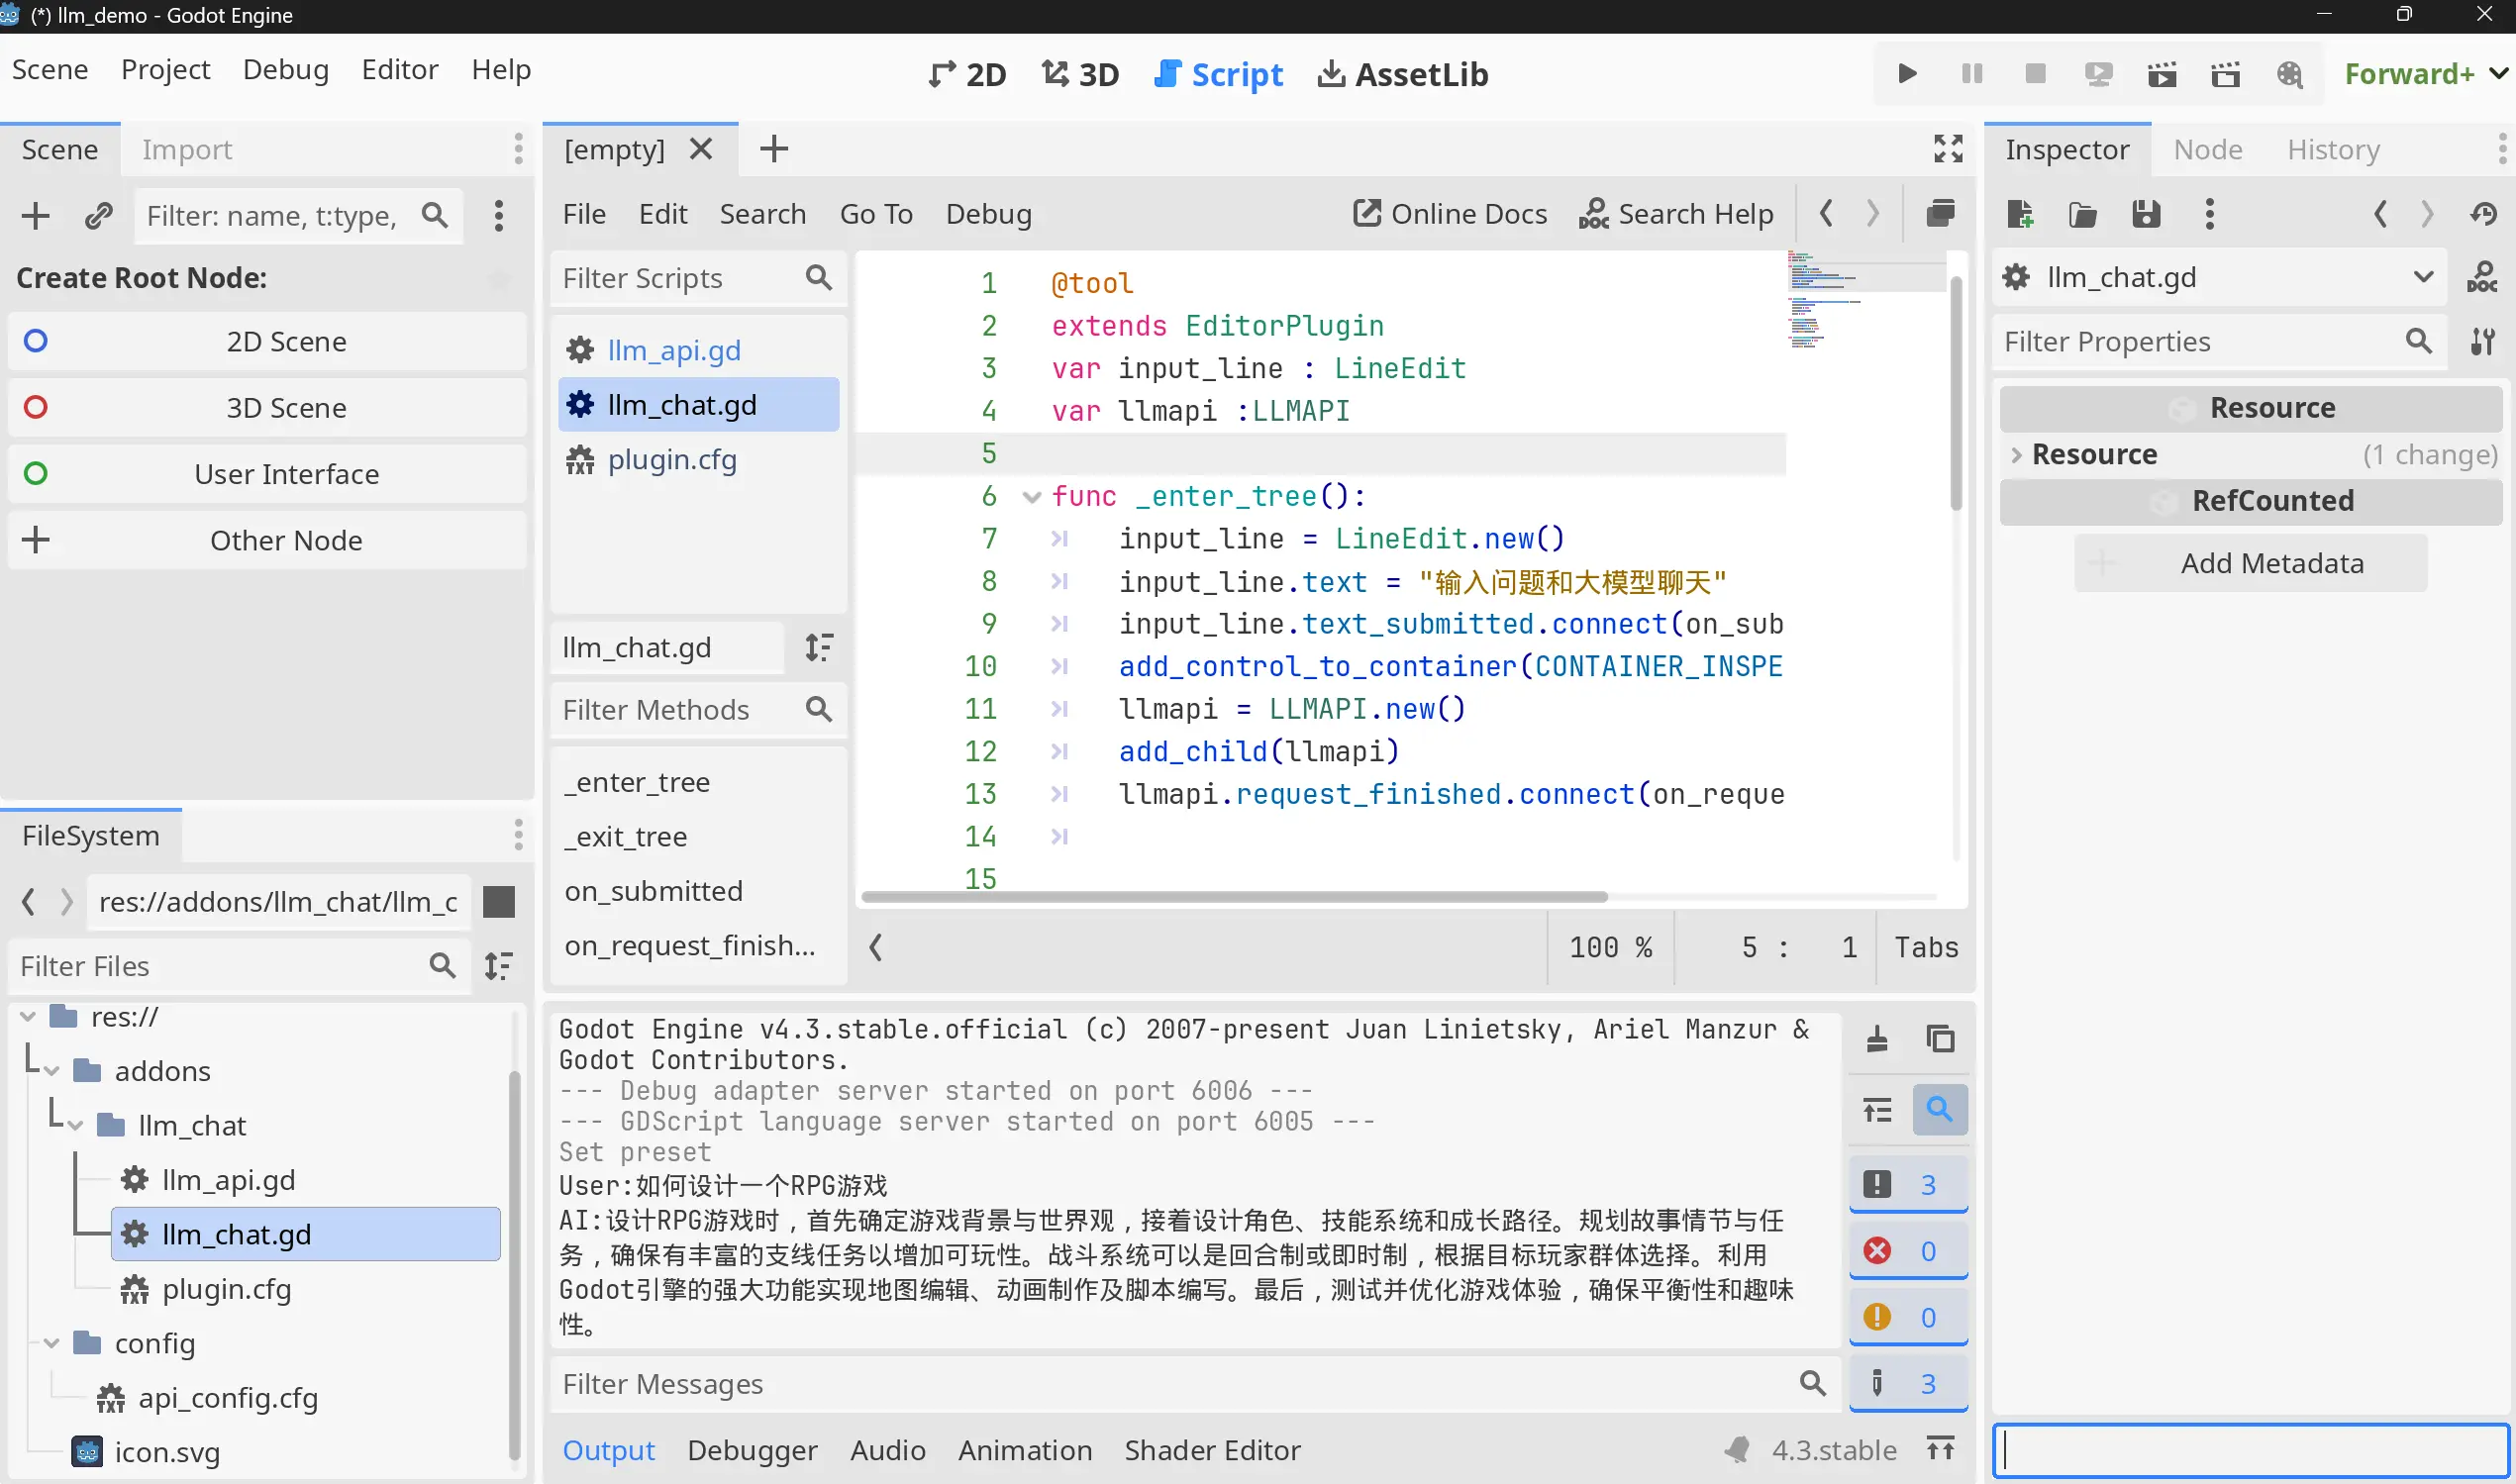The width and height of the screenshot is (2516, 1484).
Task: Choose Other Node as root
Action: point(267,540)
